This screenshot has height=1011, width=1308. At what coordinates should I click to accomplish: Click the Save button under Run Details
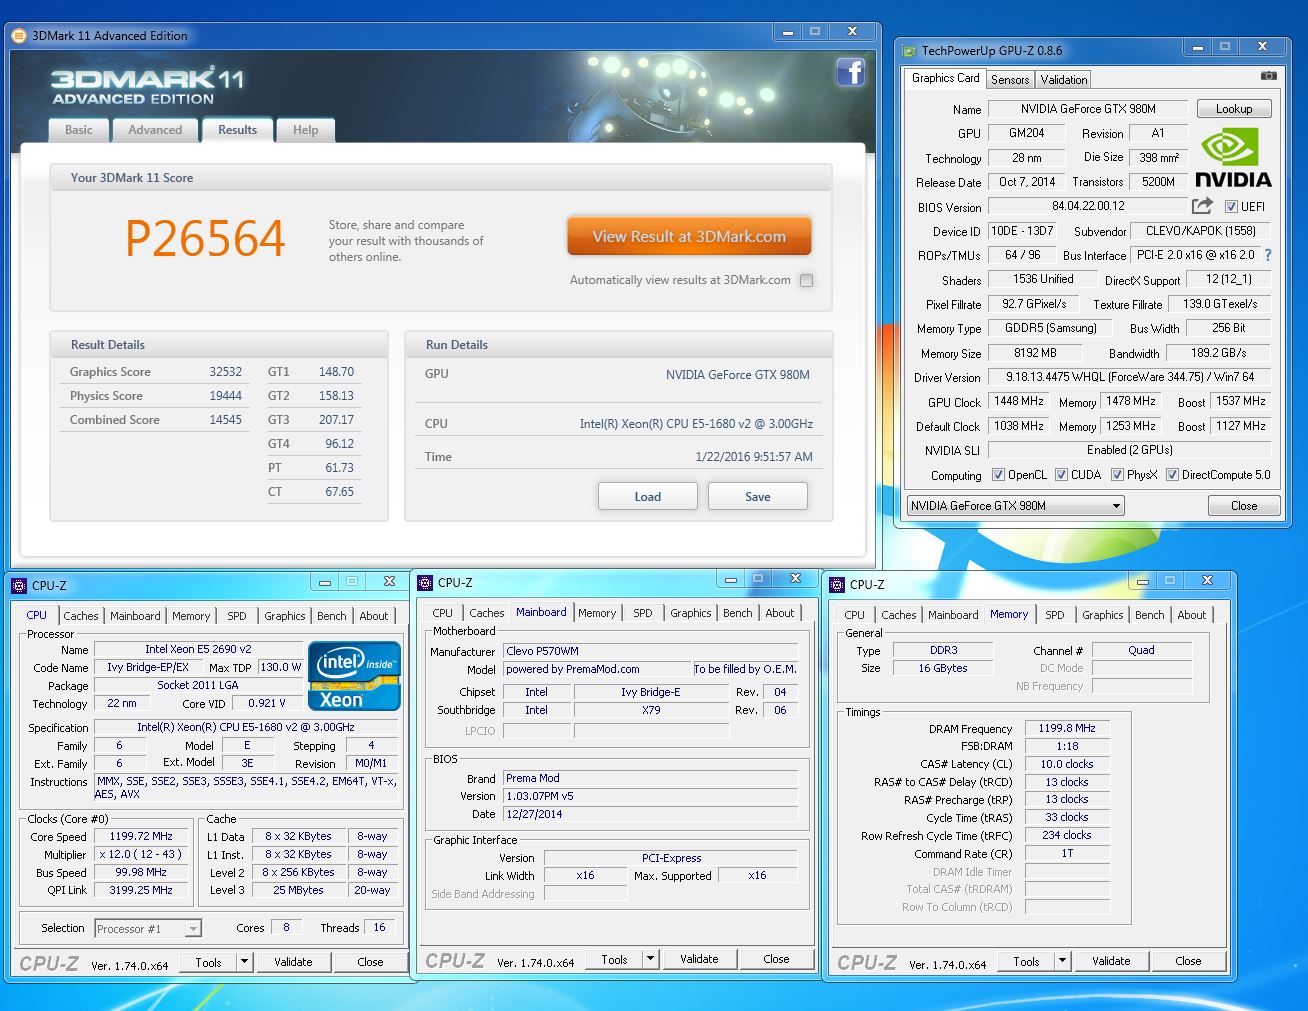click(x=757, y=497)
